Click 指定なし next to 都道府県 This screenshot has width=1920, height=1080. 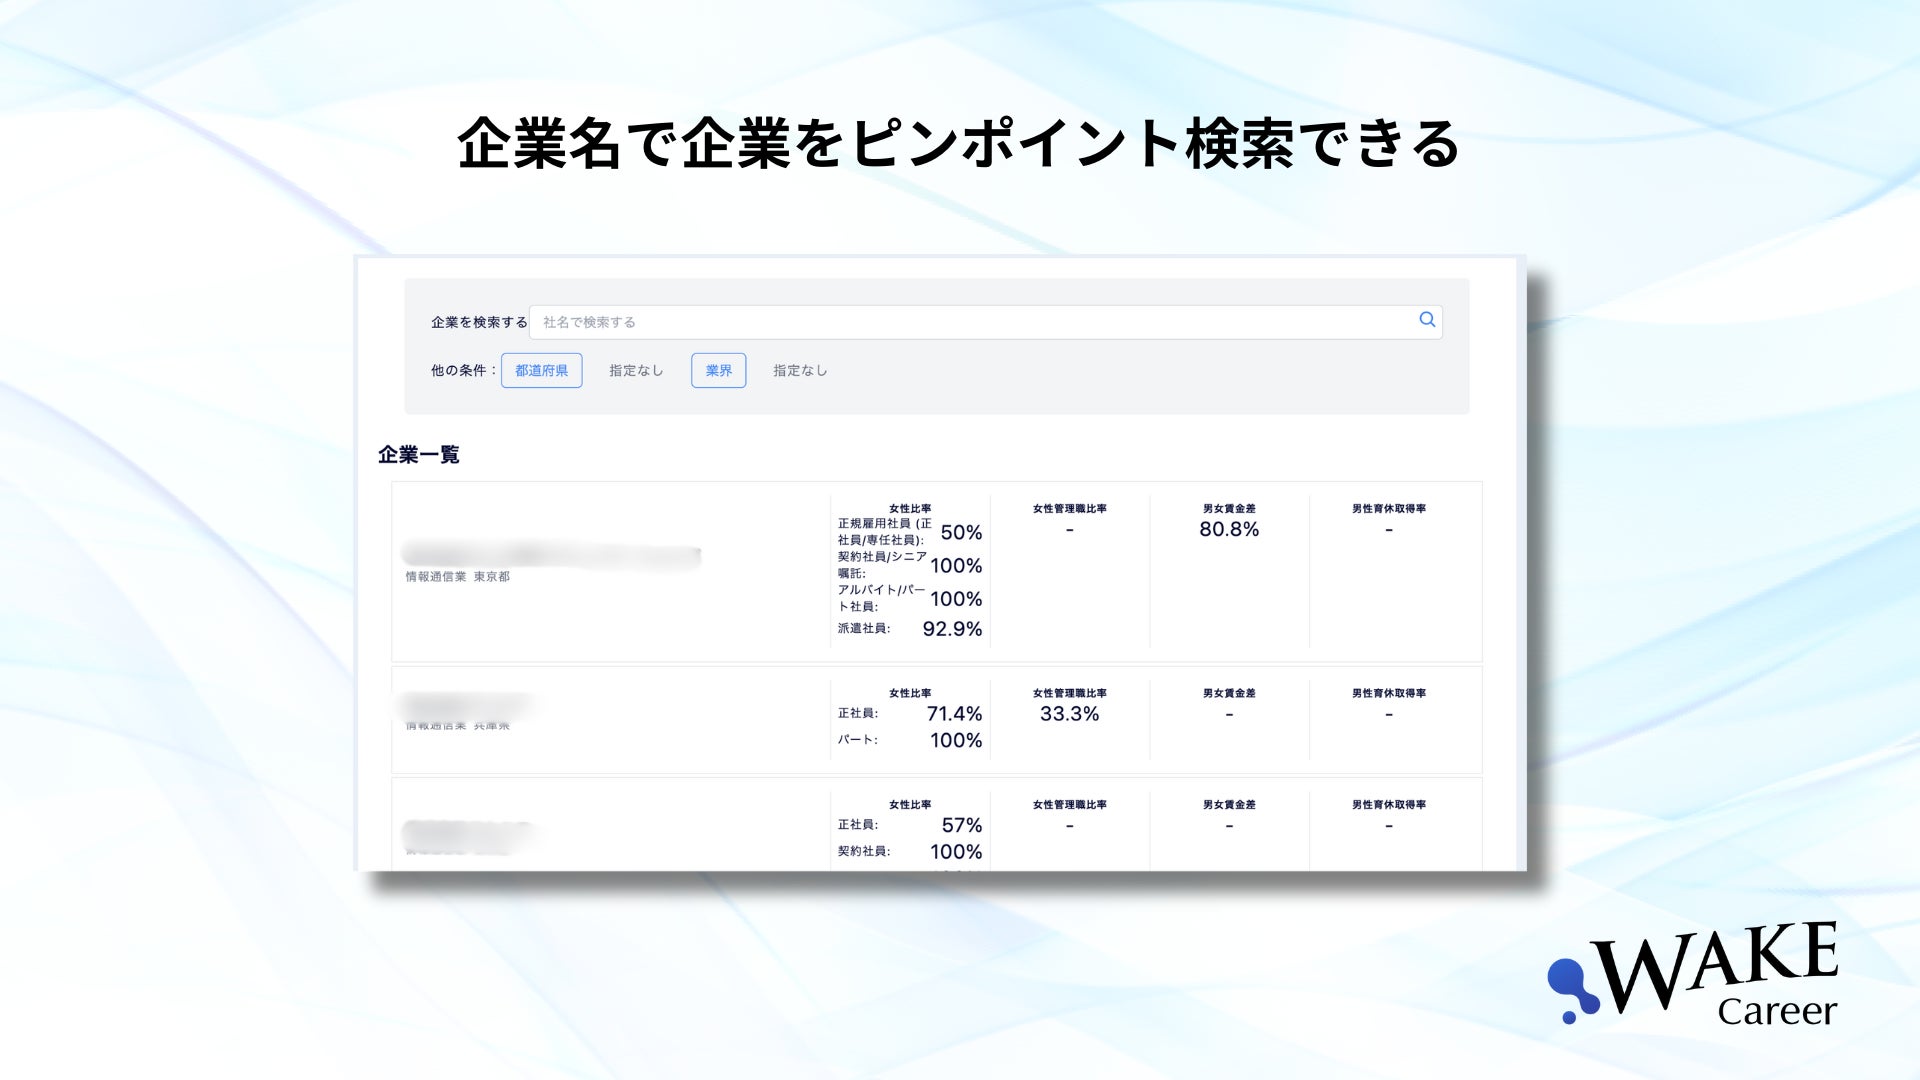tap(636, 370)
